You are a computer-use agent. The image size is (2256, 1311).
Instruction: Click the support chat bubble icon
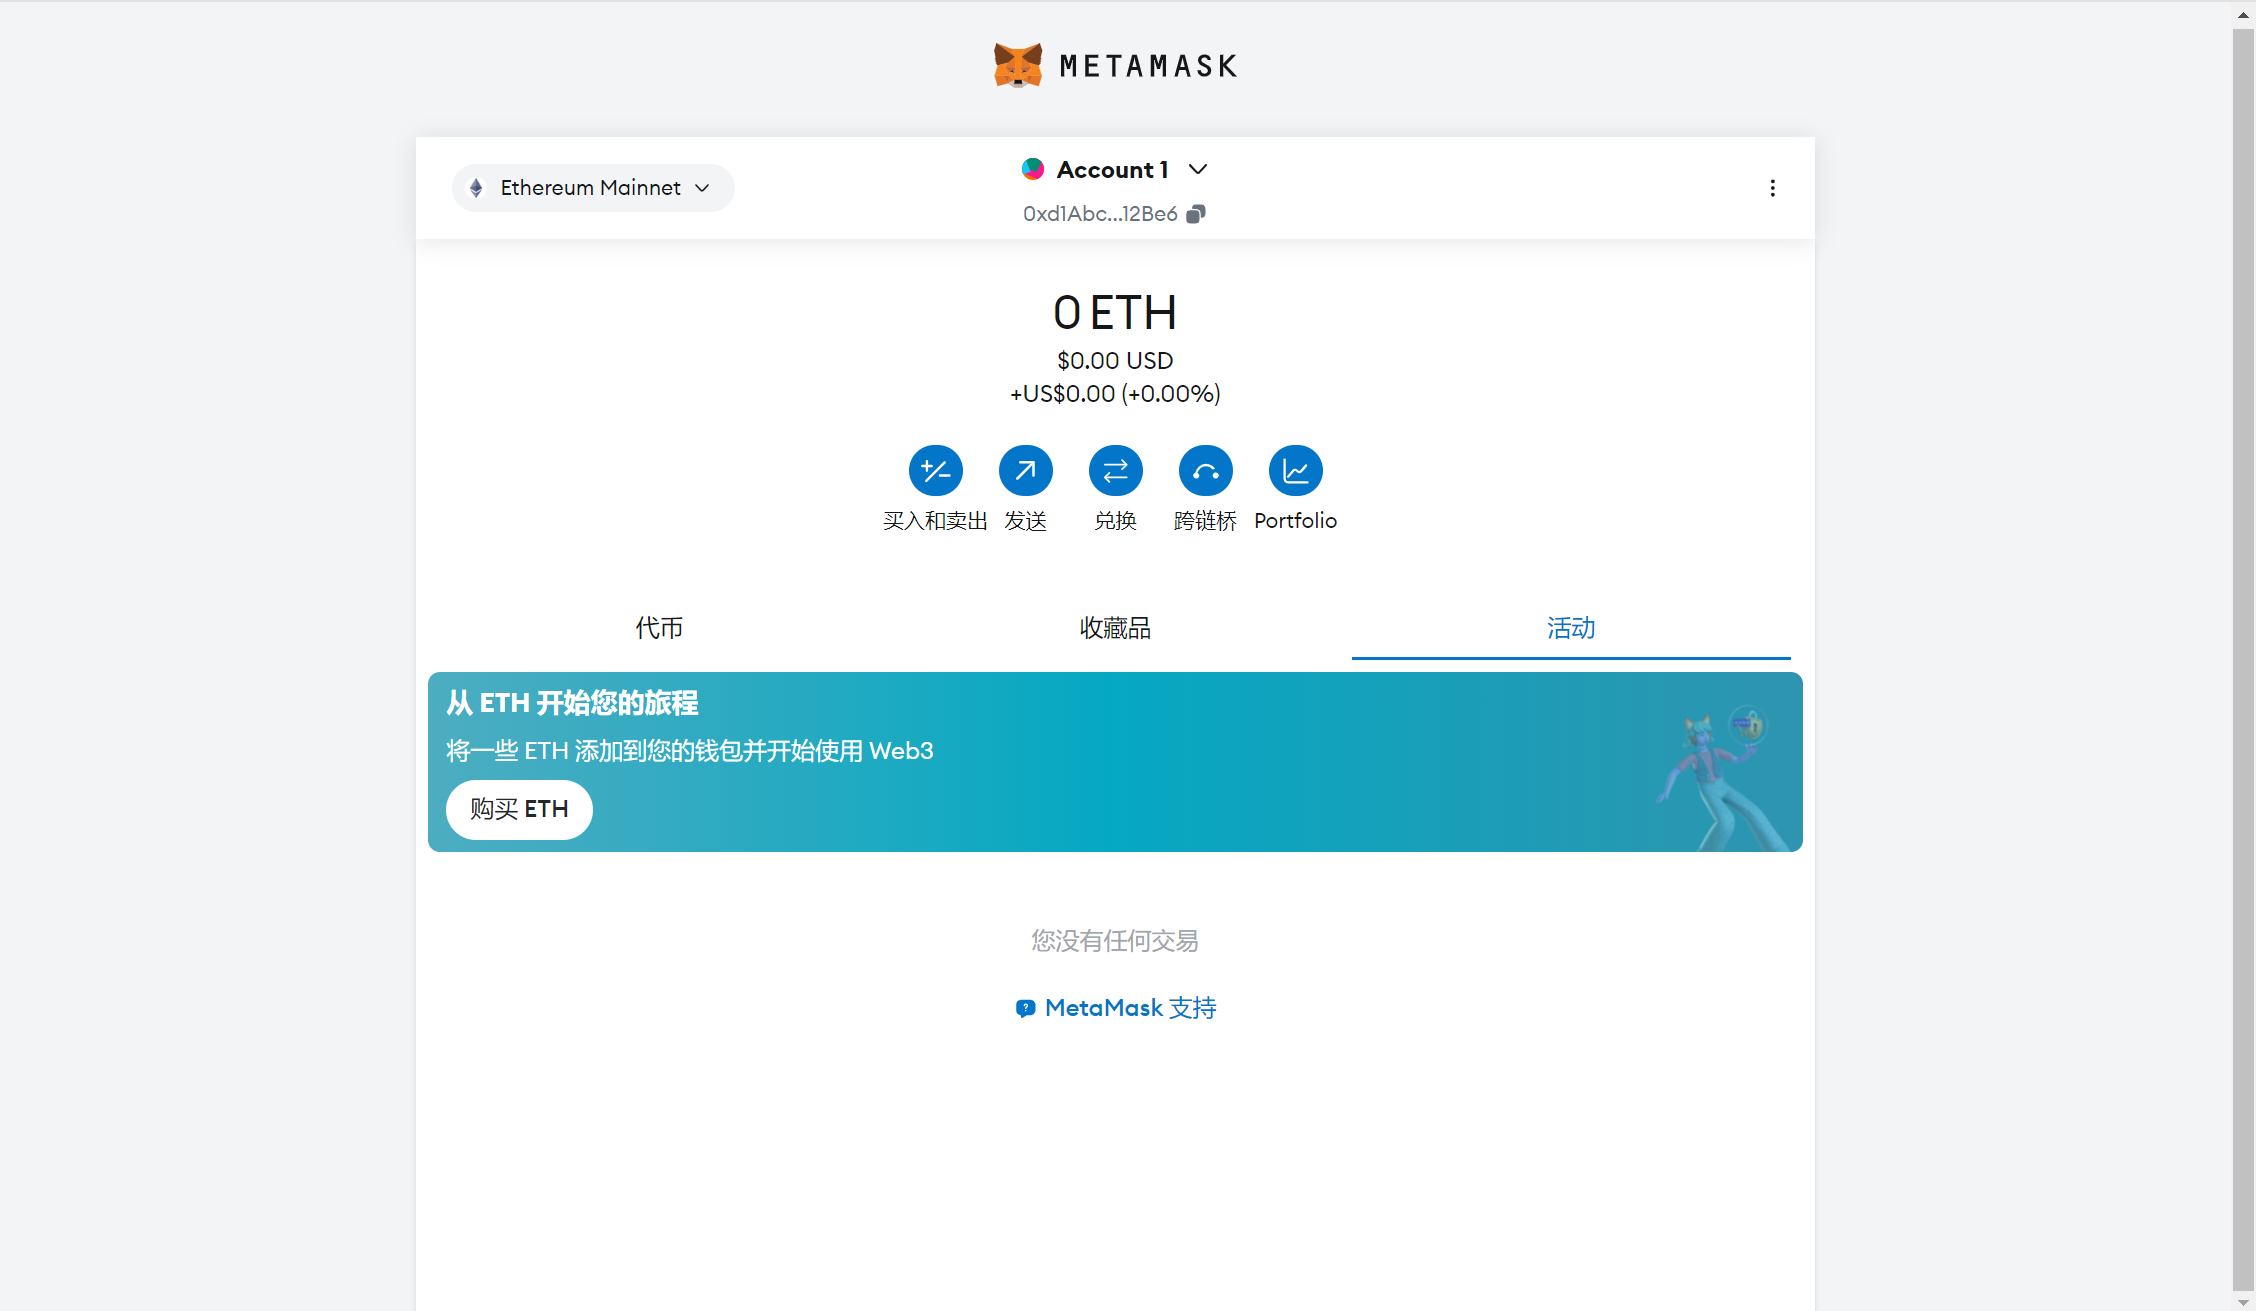pyautogui.click(x=1025, y=1008)
